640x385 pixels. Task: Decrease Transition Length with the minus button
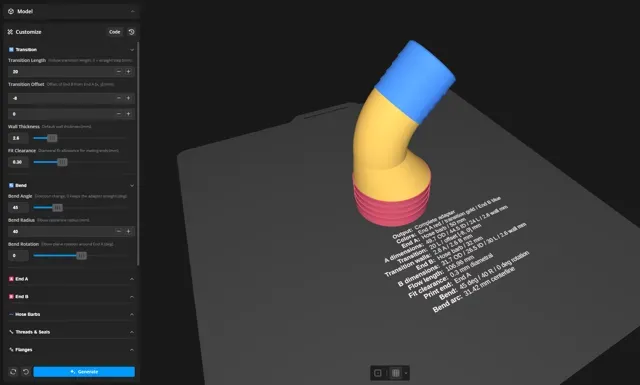pyautogui.click(x=118, y=71)
